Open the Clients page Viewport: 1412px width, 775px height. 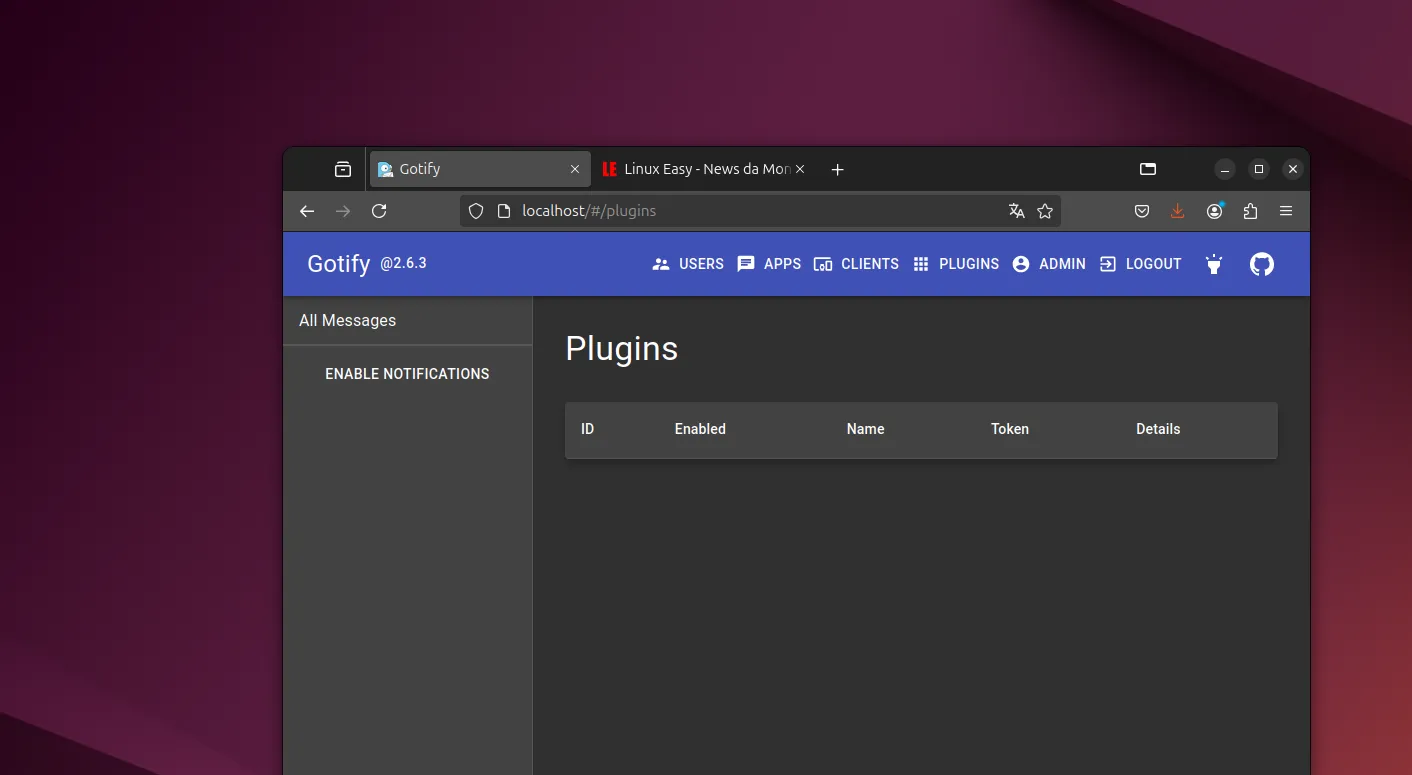coord(856,264)
